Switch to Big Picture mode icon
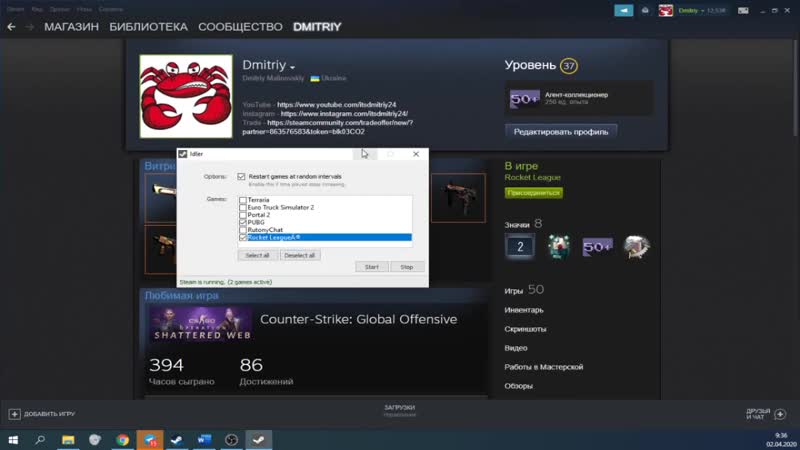 (743, 10)
